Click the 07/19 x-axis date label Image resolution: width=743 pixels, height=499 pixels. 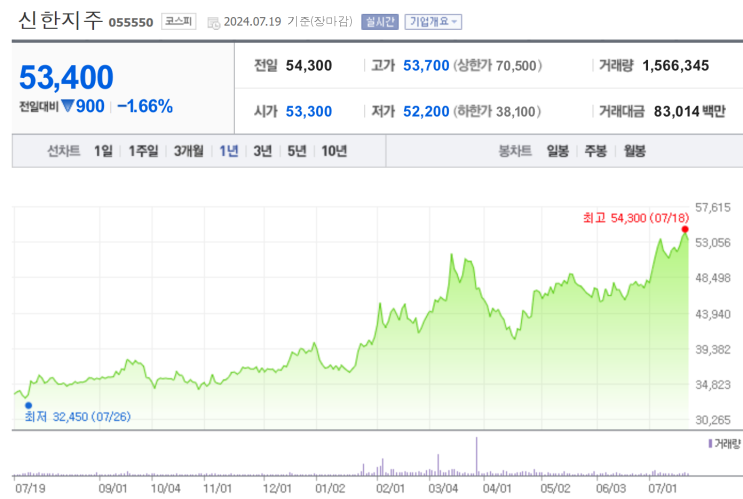[x=30, y=489]
